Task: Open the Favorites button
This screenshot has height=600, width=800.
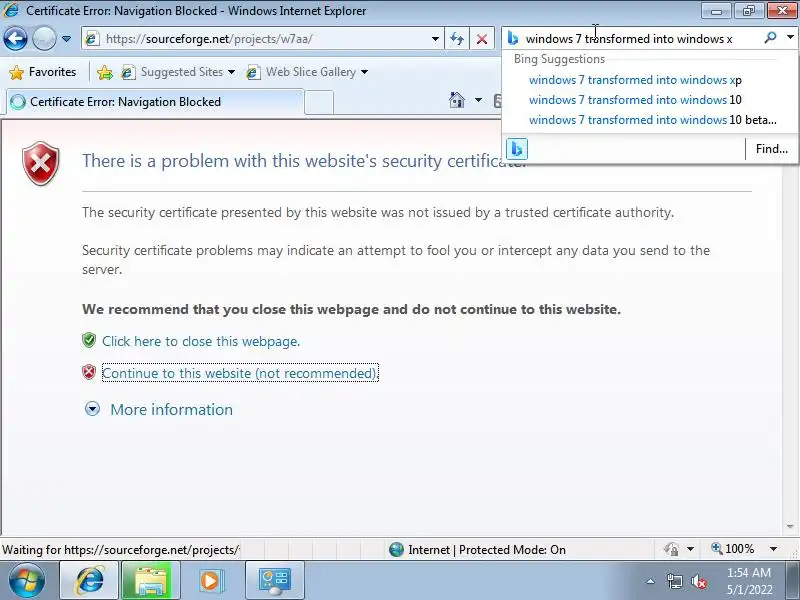Action: (x=43, y=72)
